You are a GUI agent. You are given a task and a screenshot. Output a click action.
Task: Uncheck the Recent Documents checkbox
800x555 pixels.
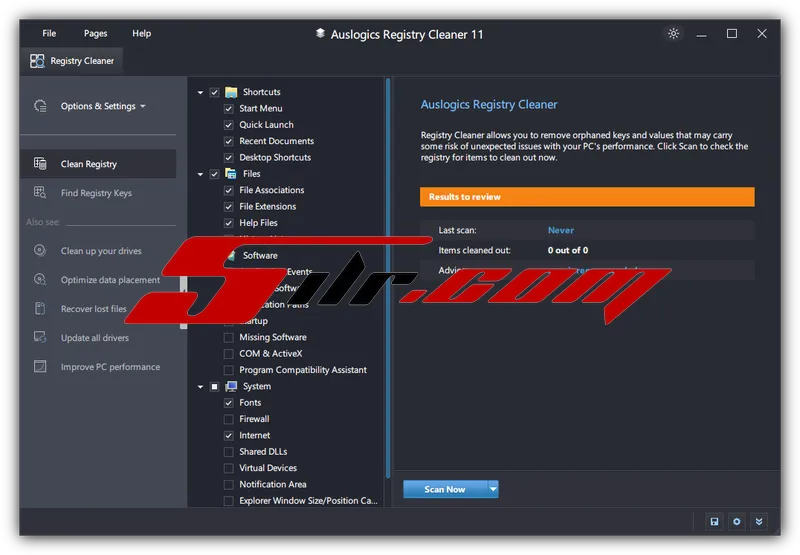[229, 141]
